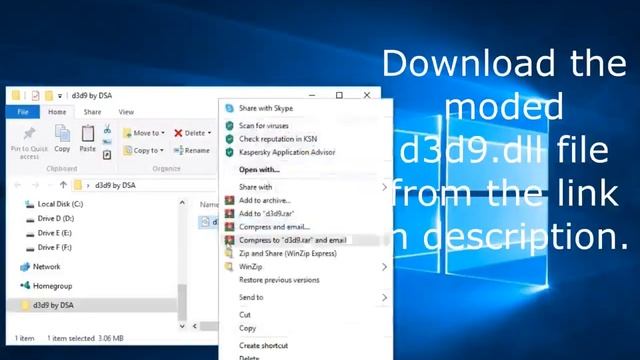This screenshot has height=360, width=640.
Task: Click address bar showing d3d9 by DSA
Action: [x=145, y=185]
